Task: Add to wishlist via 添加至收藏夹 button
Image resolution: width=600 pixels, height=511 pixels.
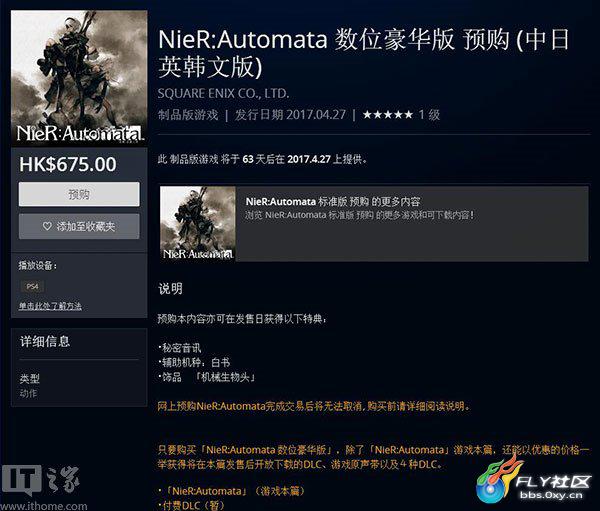Action: tap(79, 226)
